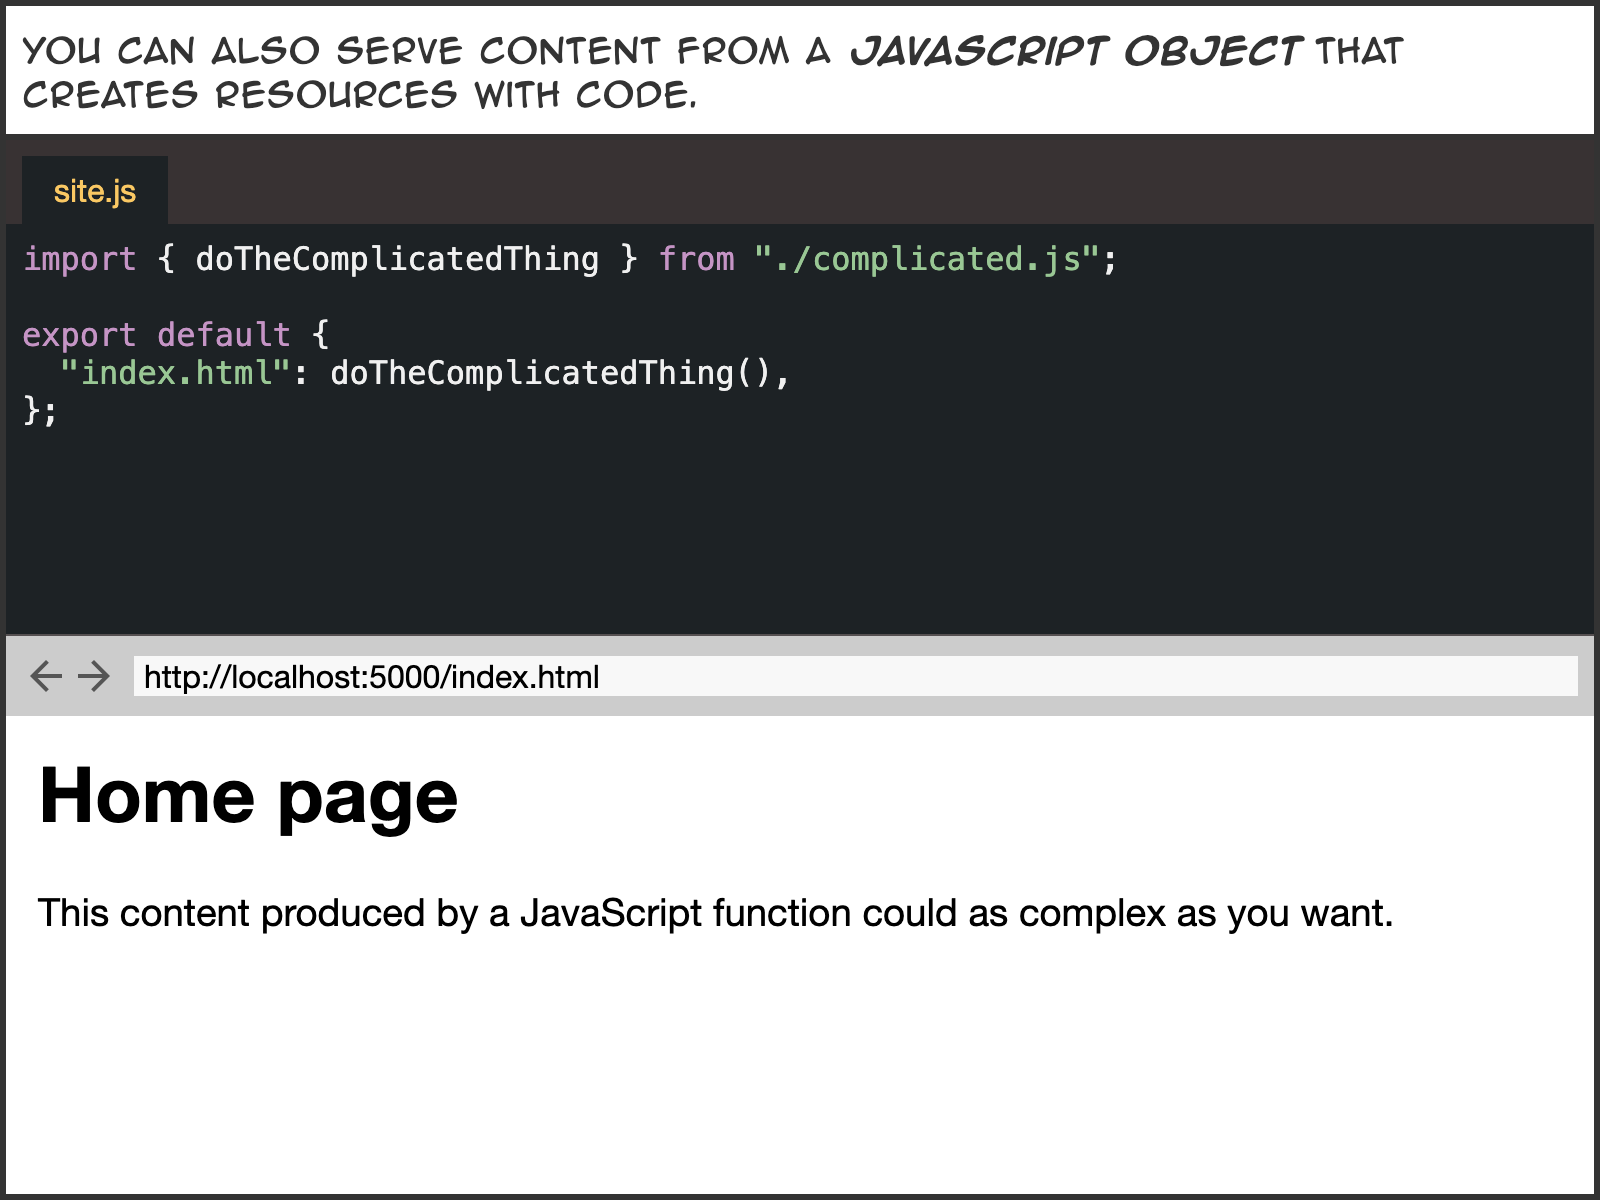Click the browser back arrow
The width and height of the screenshot is (1600, 1200).
click(x=46, y=677)
